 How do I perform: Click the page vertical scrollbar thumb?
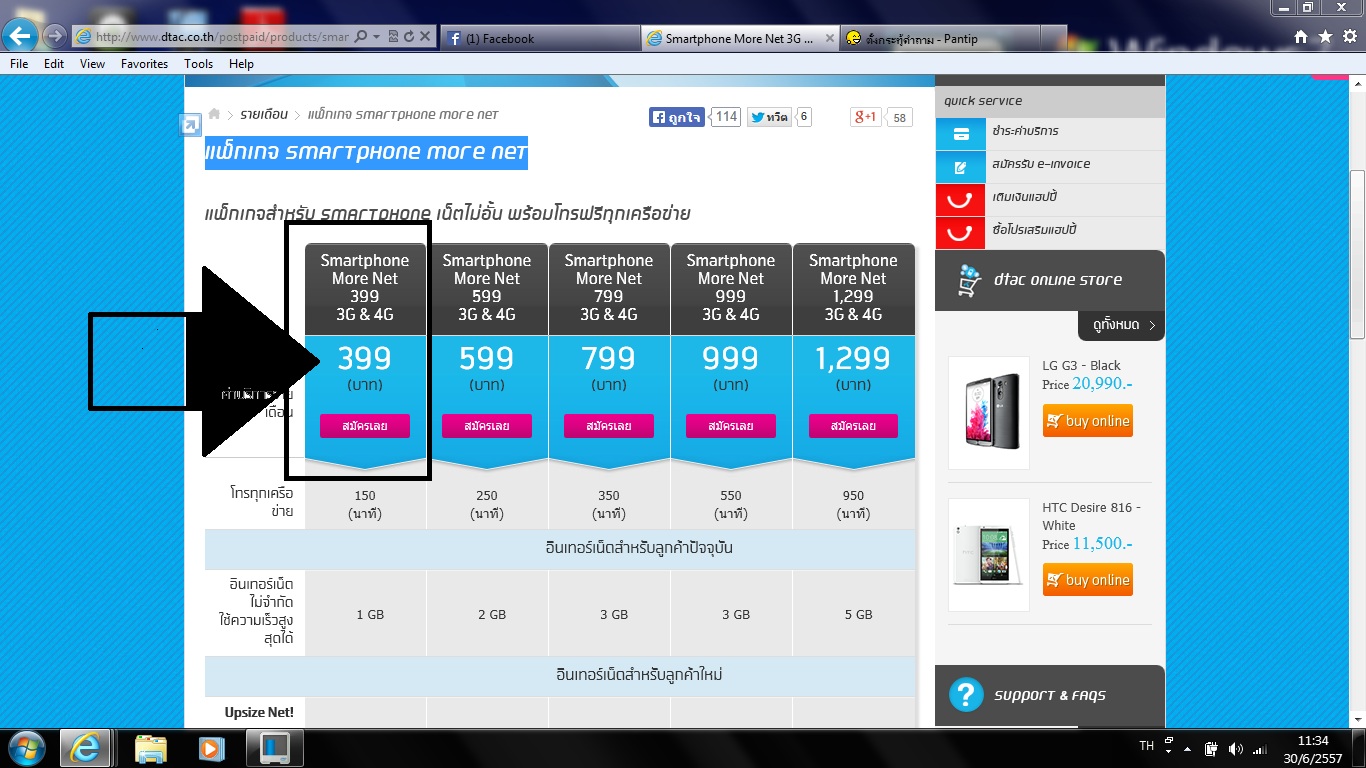pyautogui.click(x=1357, y=255)
